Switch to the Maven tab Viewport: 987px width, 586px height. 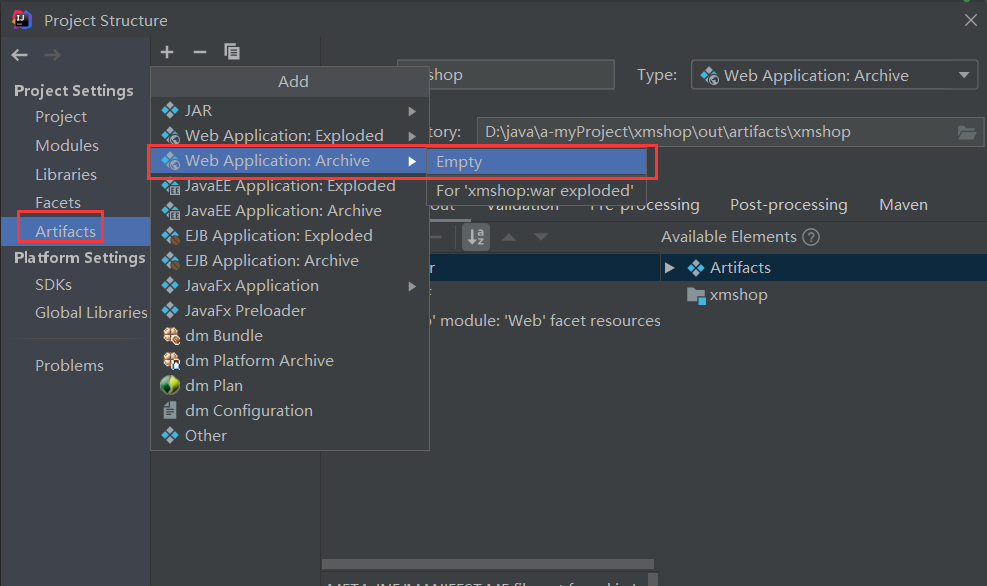tap(903, 205)
